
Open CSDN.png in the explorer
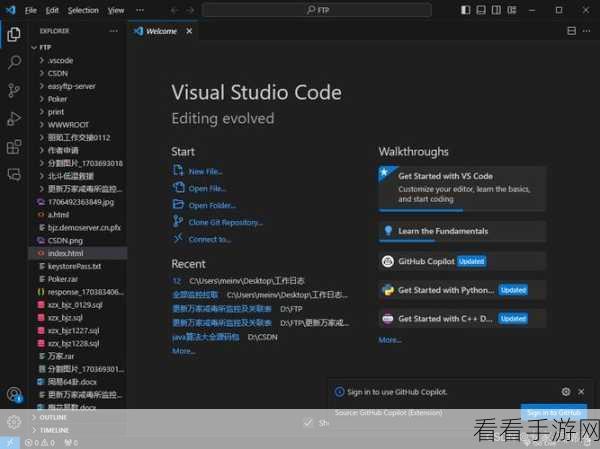pos(78,240)
